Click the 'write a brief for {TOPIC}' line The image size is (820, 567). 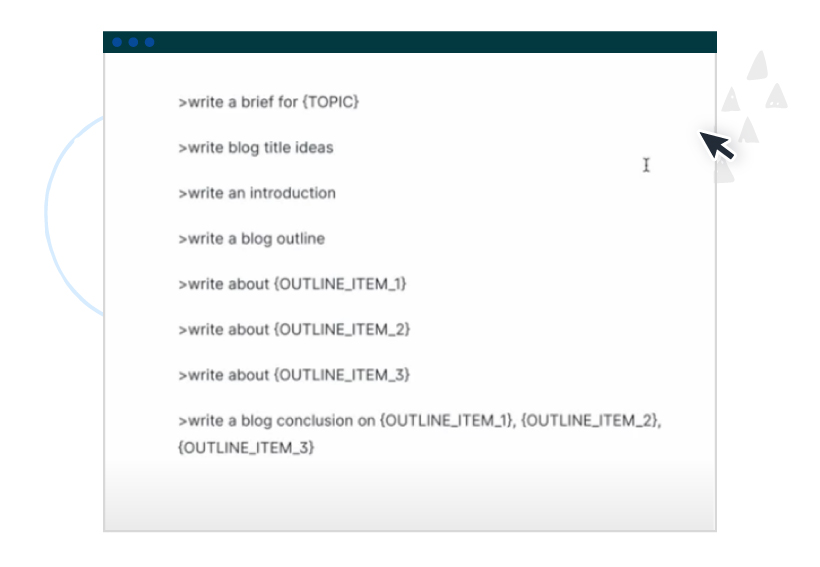[x=268, y=102]
